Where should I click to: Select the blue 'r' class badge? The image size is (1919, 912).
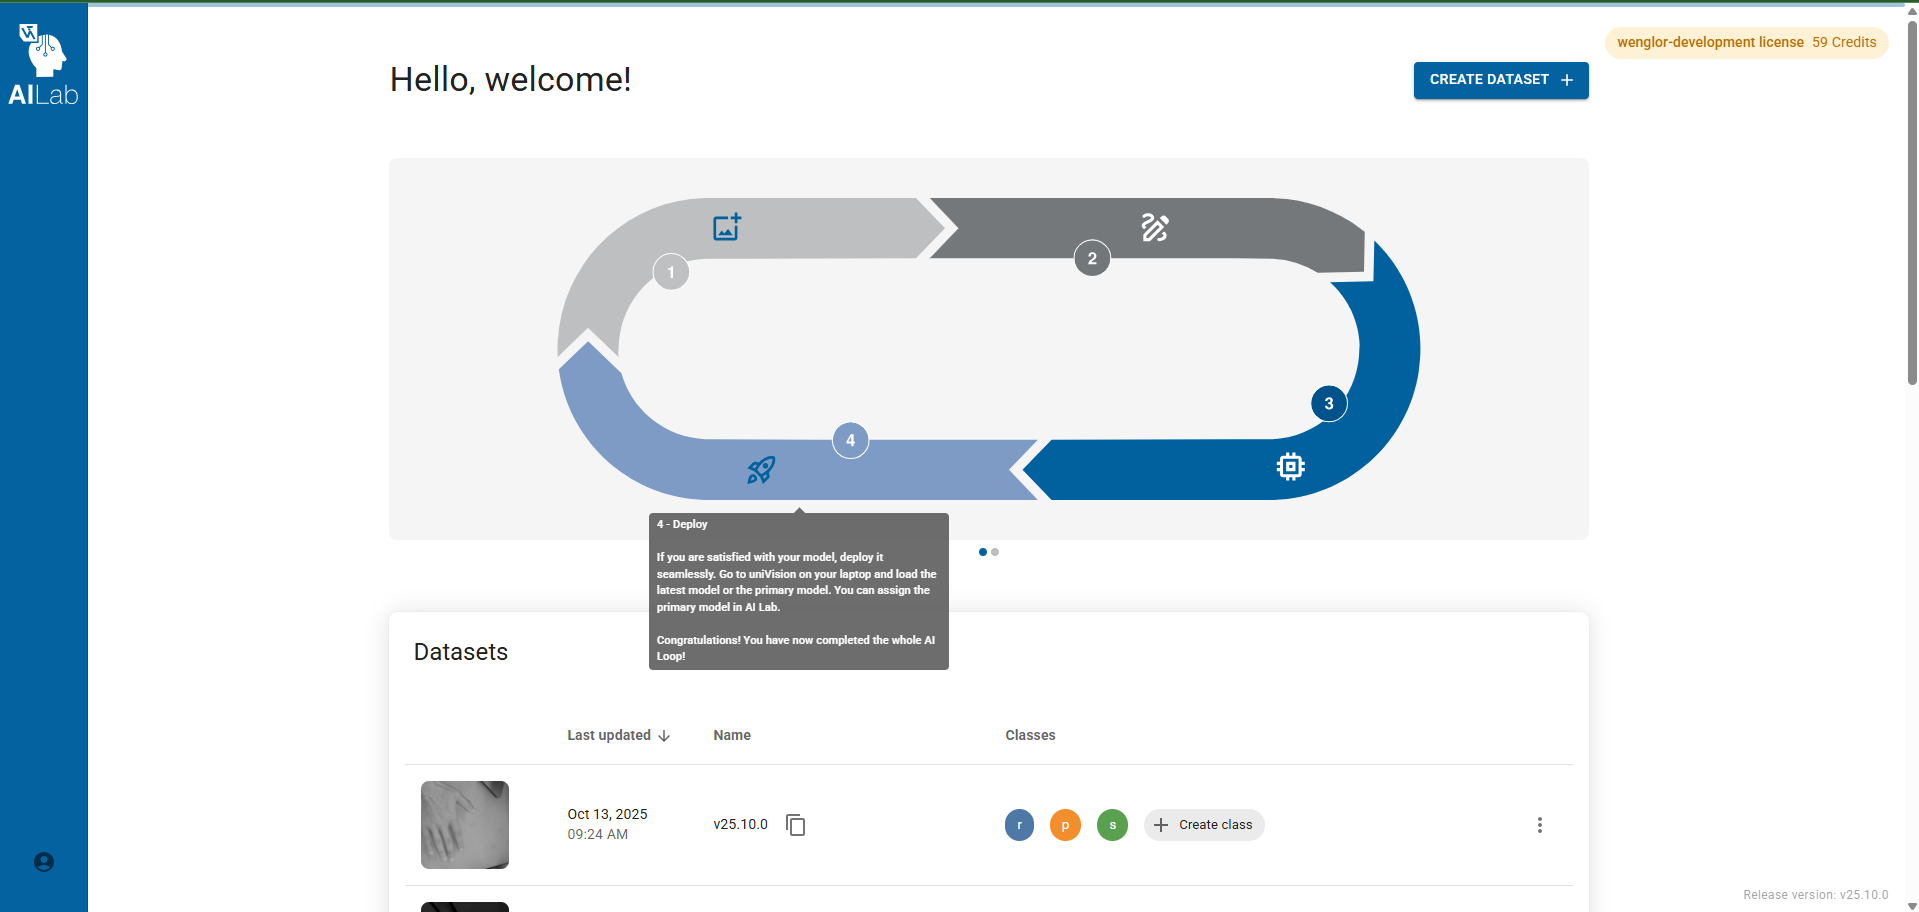(x=1019, y=825)
